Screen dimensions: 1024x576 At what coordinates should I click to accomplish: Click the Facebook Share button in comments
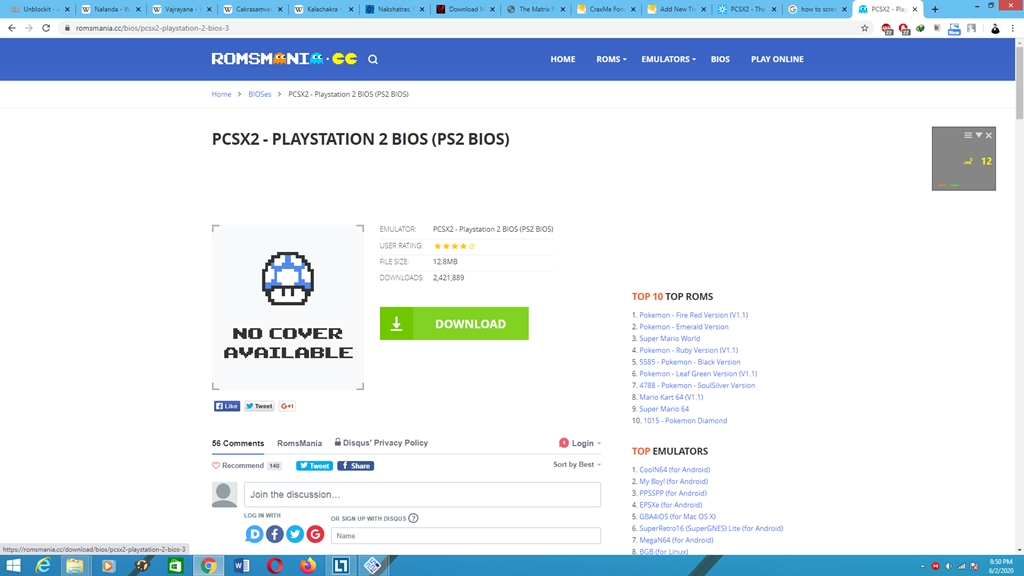(355, 466)
